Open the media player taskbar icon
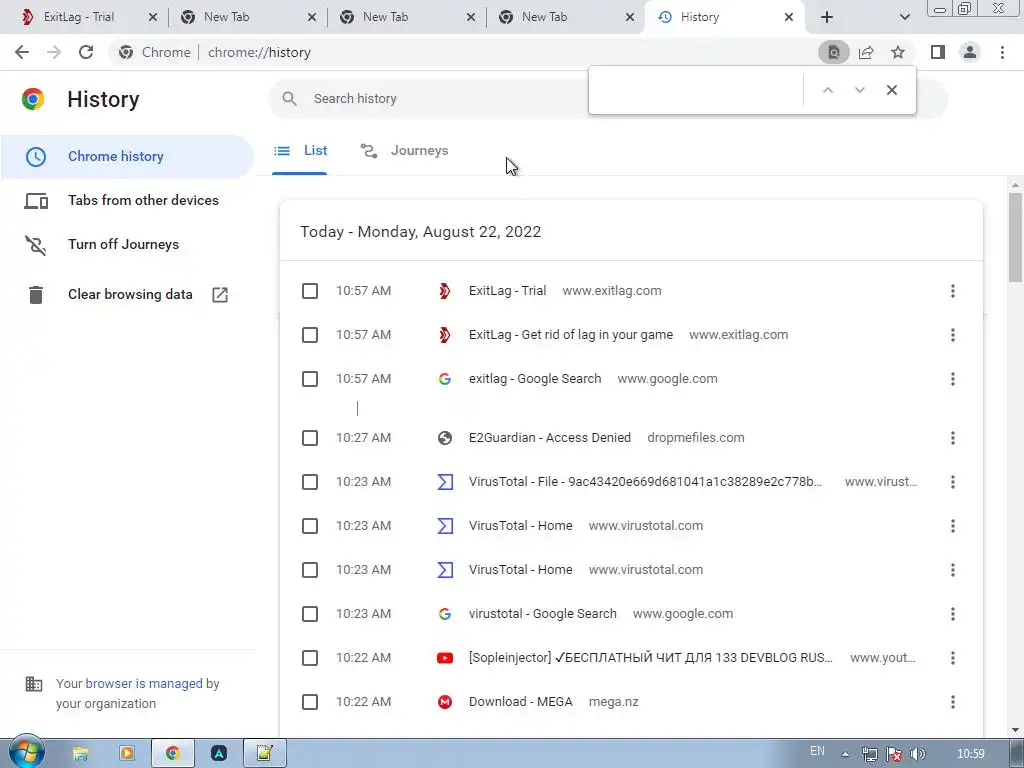This screenshot has width=1024, height=768. [127, 754]
